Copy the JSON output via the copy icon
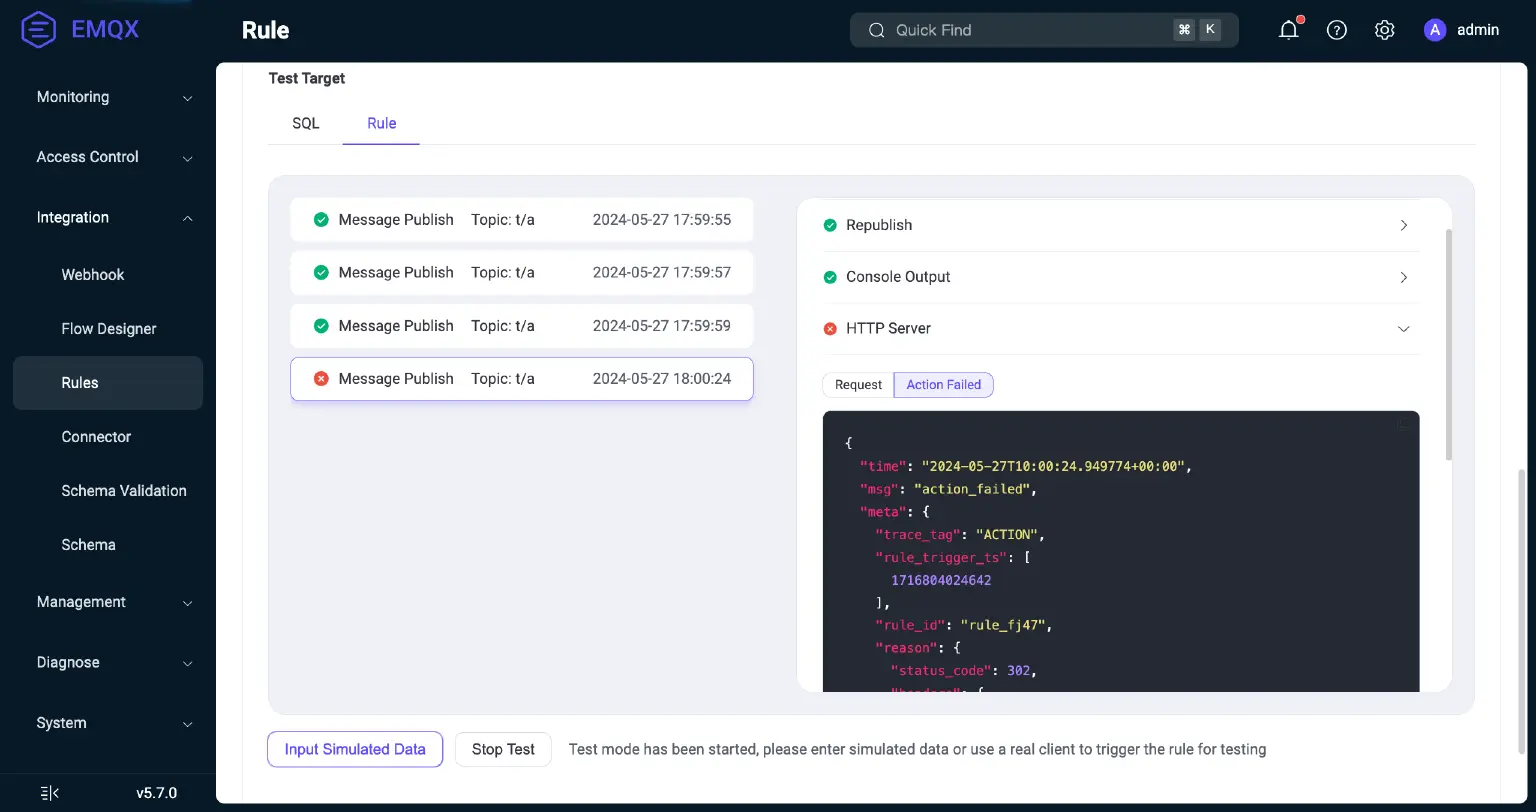1536x812 pixels. point(1402,424)
